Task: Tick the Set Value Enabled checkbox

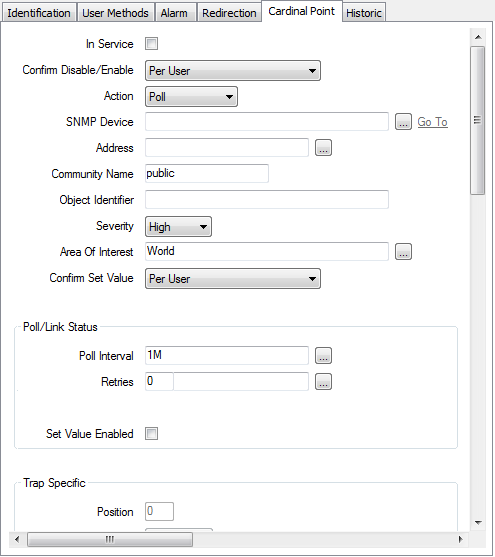Action: click(x=151, y=434)
